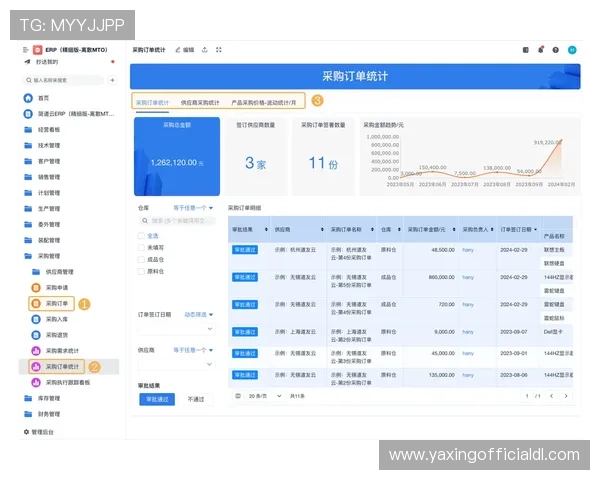The height and width of the screenshot is (480, 600).
Task: Collapse the sidebar with the menu icon
Action: 26,50
